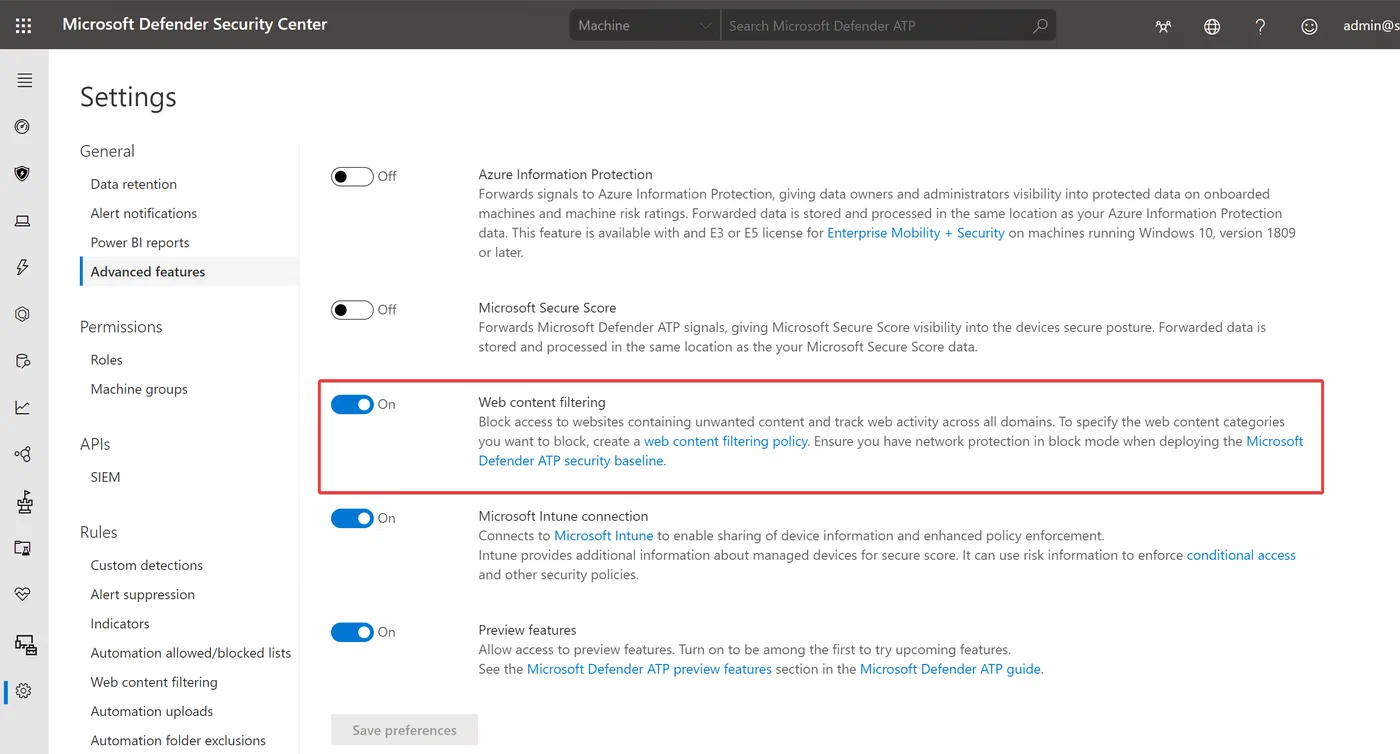Open the globe time zone icon
Image resolution: width=1400 pixels, height=754 pixels.
point(1212,26)
